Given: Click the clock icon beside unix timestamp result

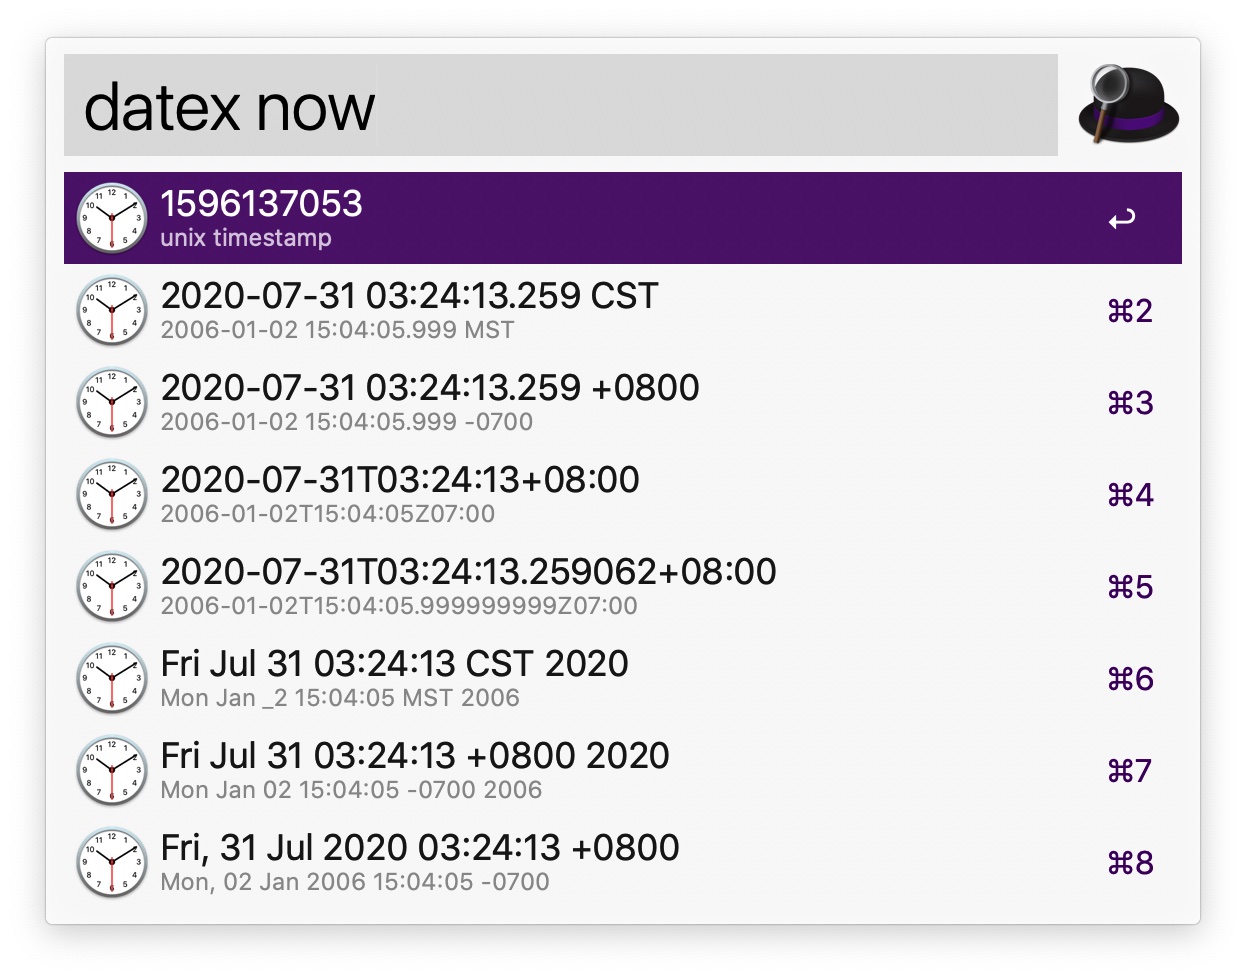Looking at the screenshot, I should (x=112, y=218).
